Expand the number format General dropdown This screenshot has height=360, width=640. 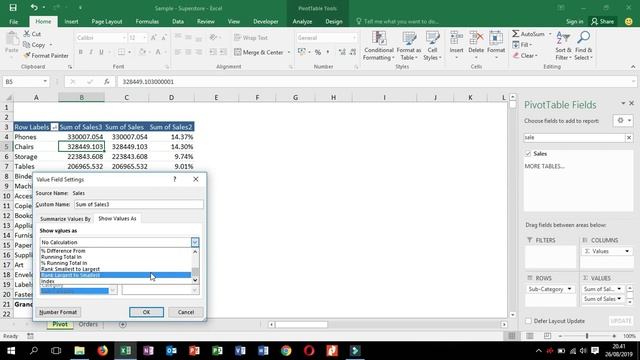click(x=353, y=38)
